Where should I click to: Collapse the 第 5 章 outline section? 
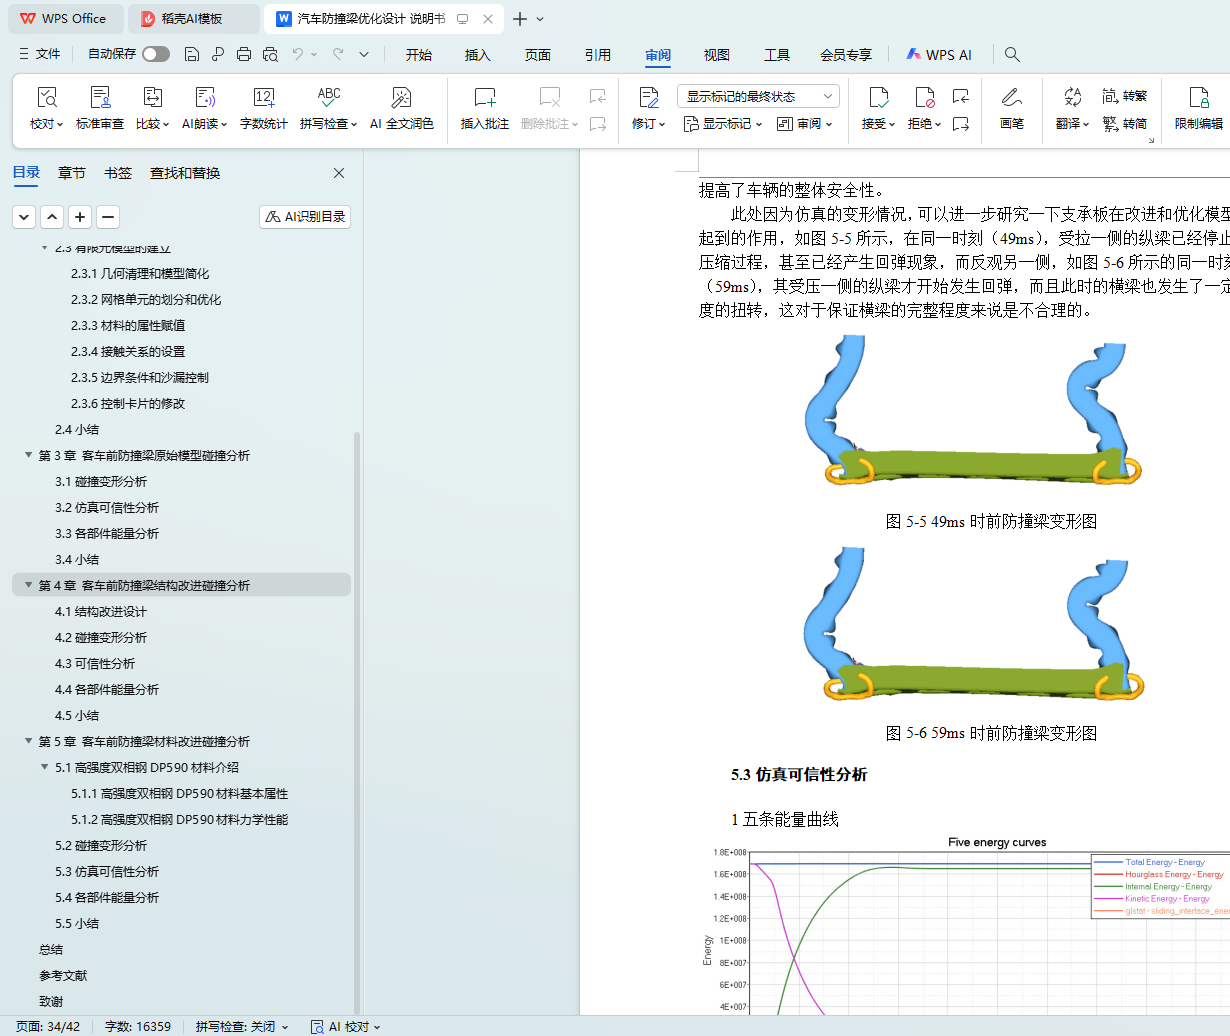29,741
